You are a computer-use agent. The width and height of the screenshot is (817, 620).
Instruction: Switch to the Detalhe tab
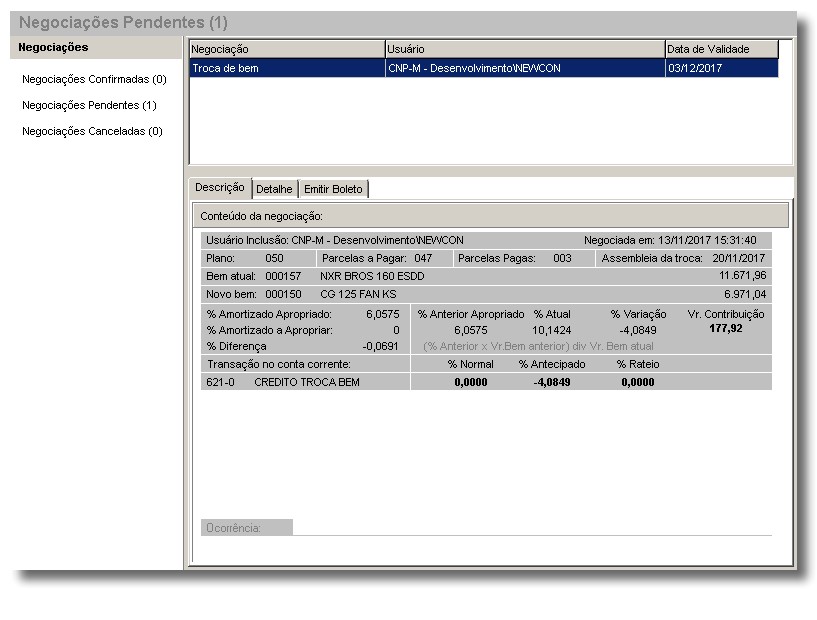pos(274,189)
